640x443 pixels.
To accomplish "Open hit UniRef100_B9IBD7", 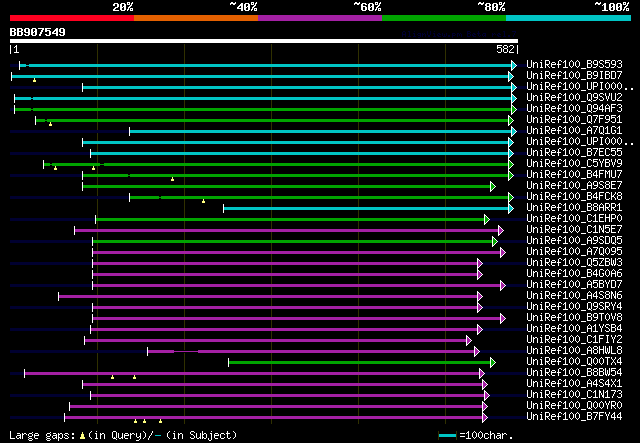I will 574,76.
